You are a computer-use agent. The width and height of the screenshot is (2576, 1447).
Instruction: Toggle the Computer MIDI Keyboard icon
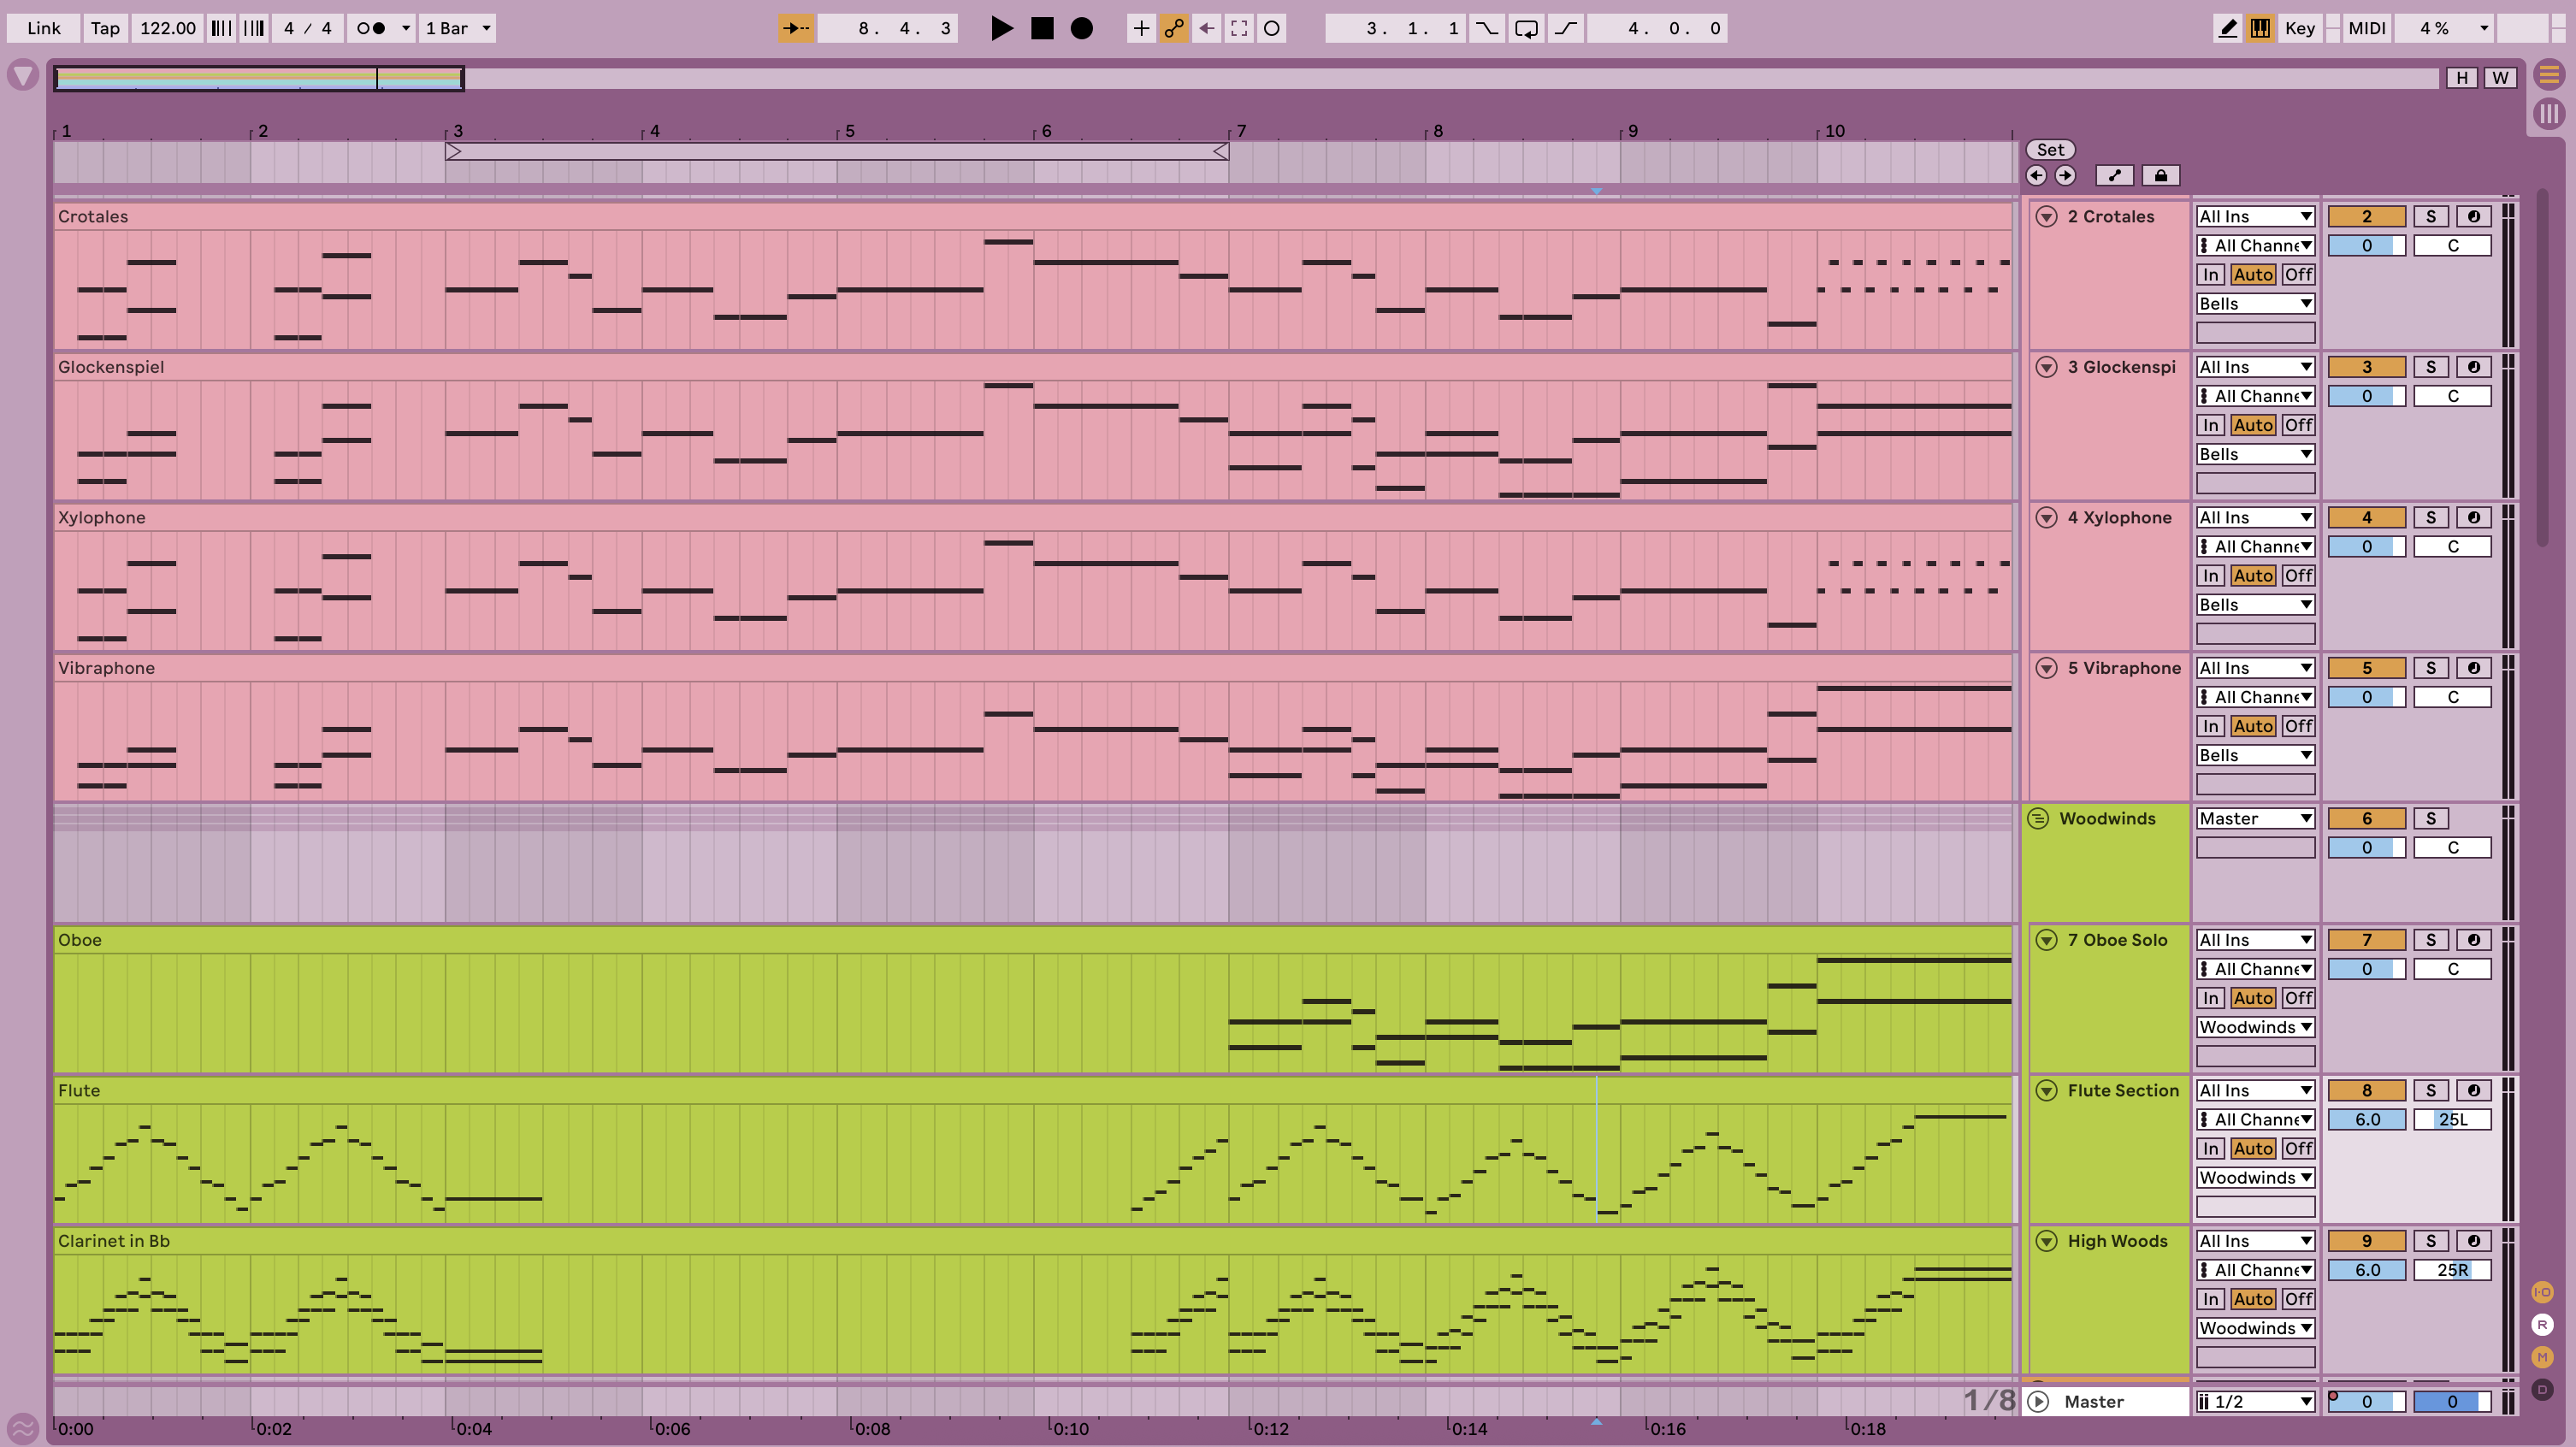2260,28
